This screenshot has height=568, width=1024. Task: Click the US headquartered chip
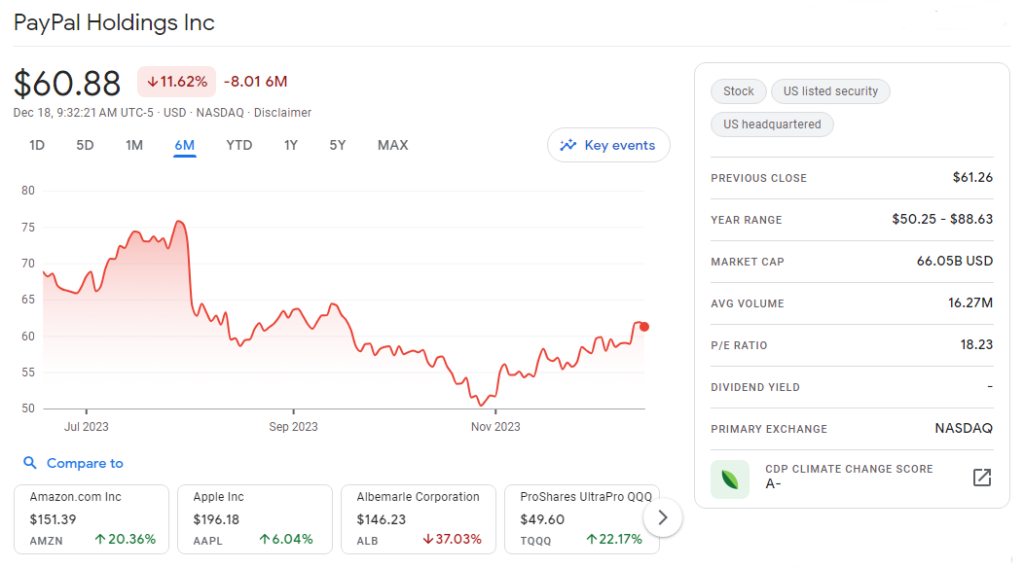(x=771, y=124)
